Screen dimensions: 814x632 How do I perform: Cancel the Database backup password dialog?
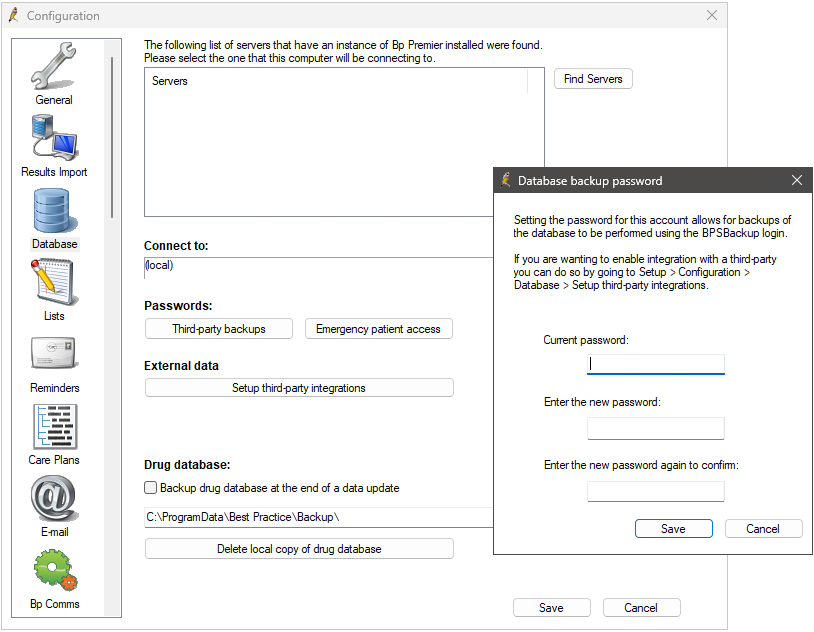point(763,529)
